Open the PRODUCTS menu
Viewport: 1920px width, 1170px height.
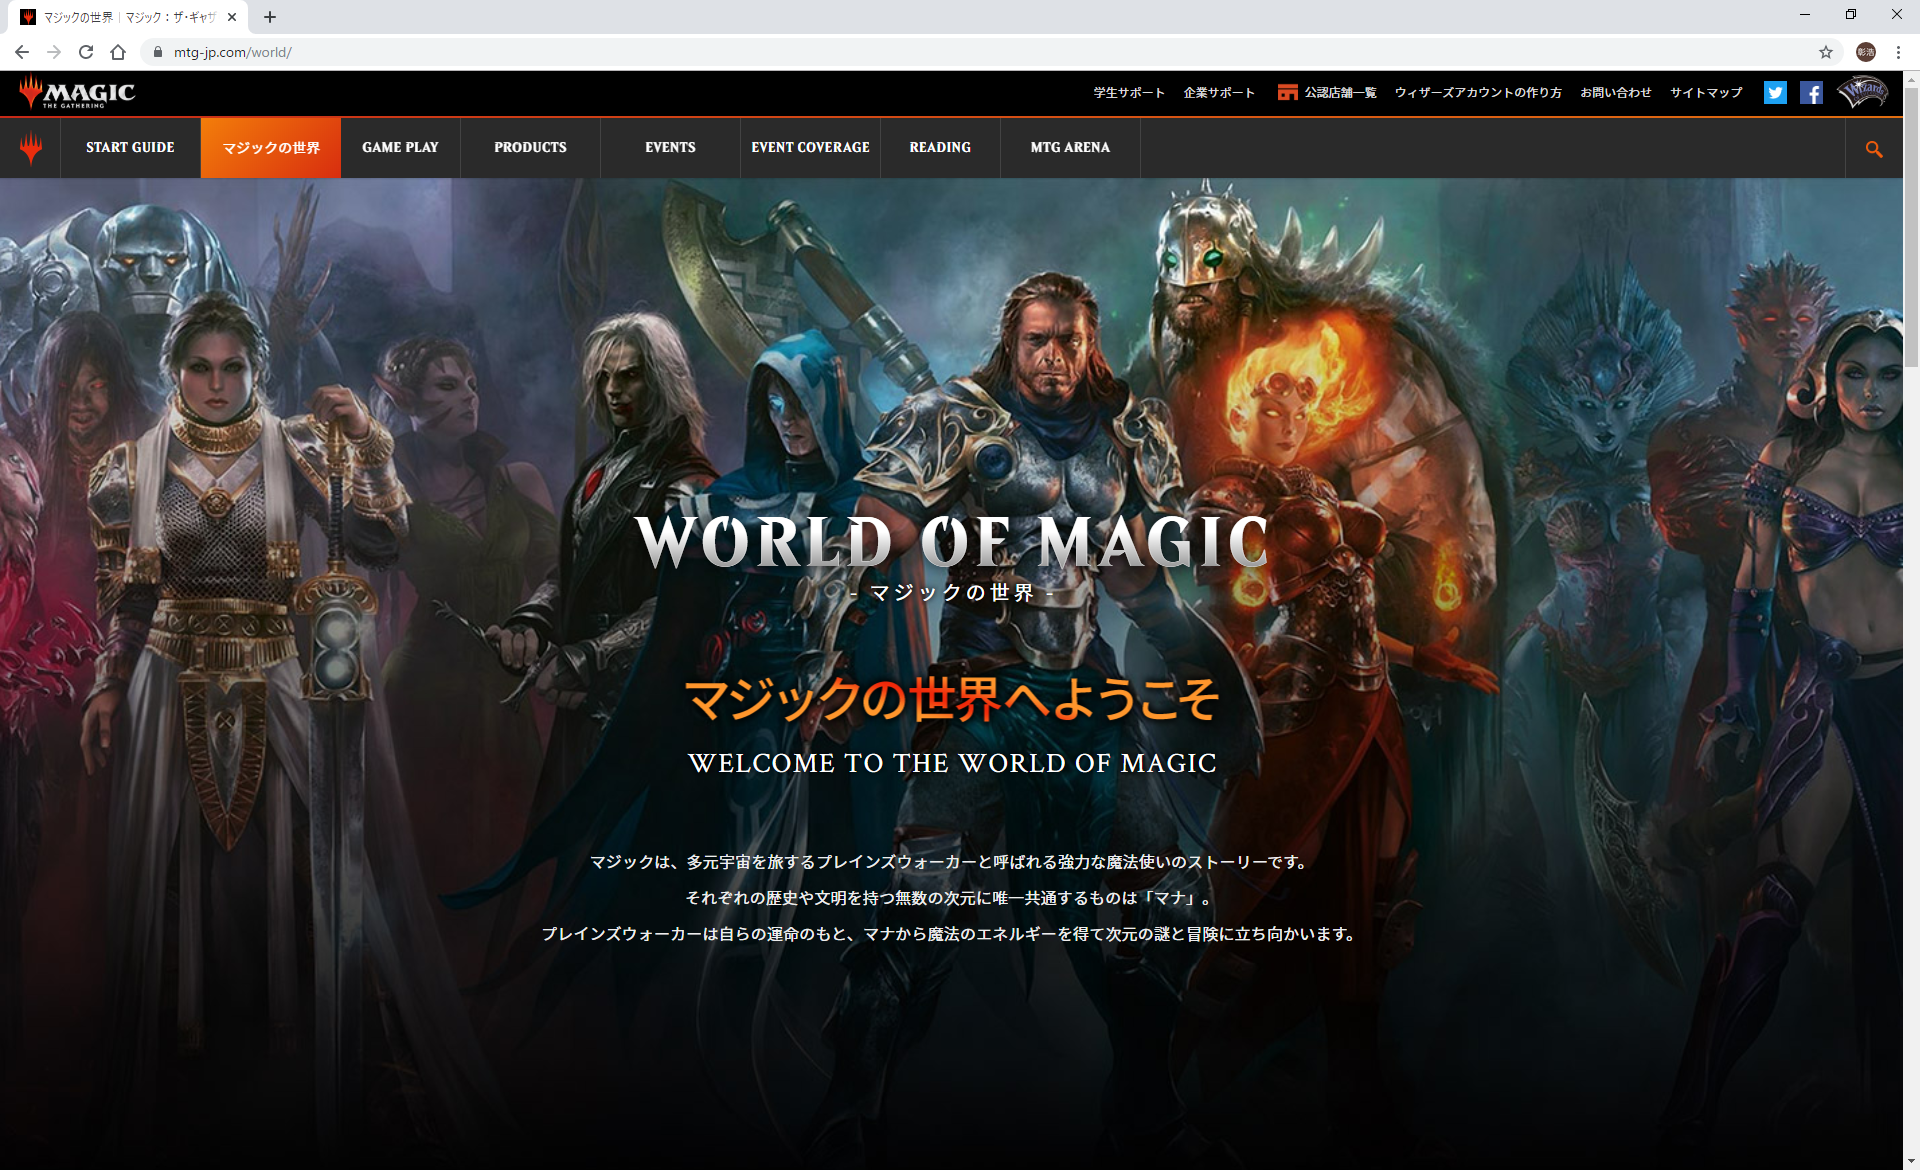(x=530, y=148)
